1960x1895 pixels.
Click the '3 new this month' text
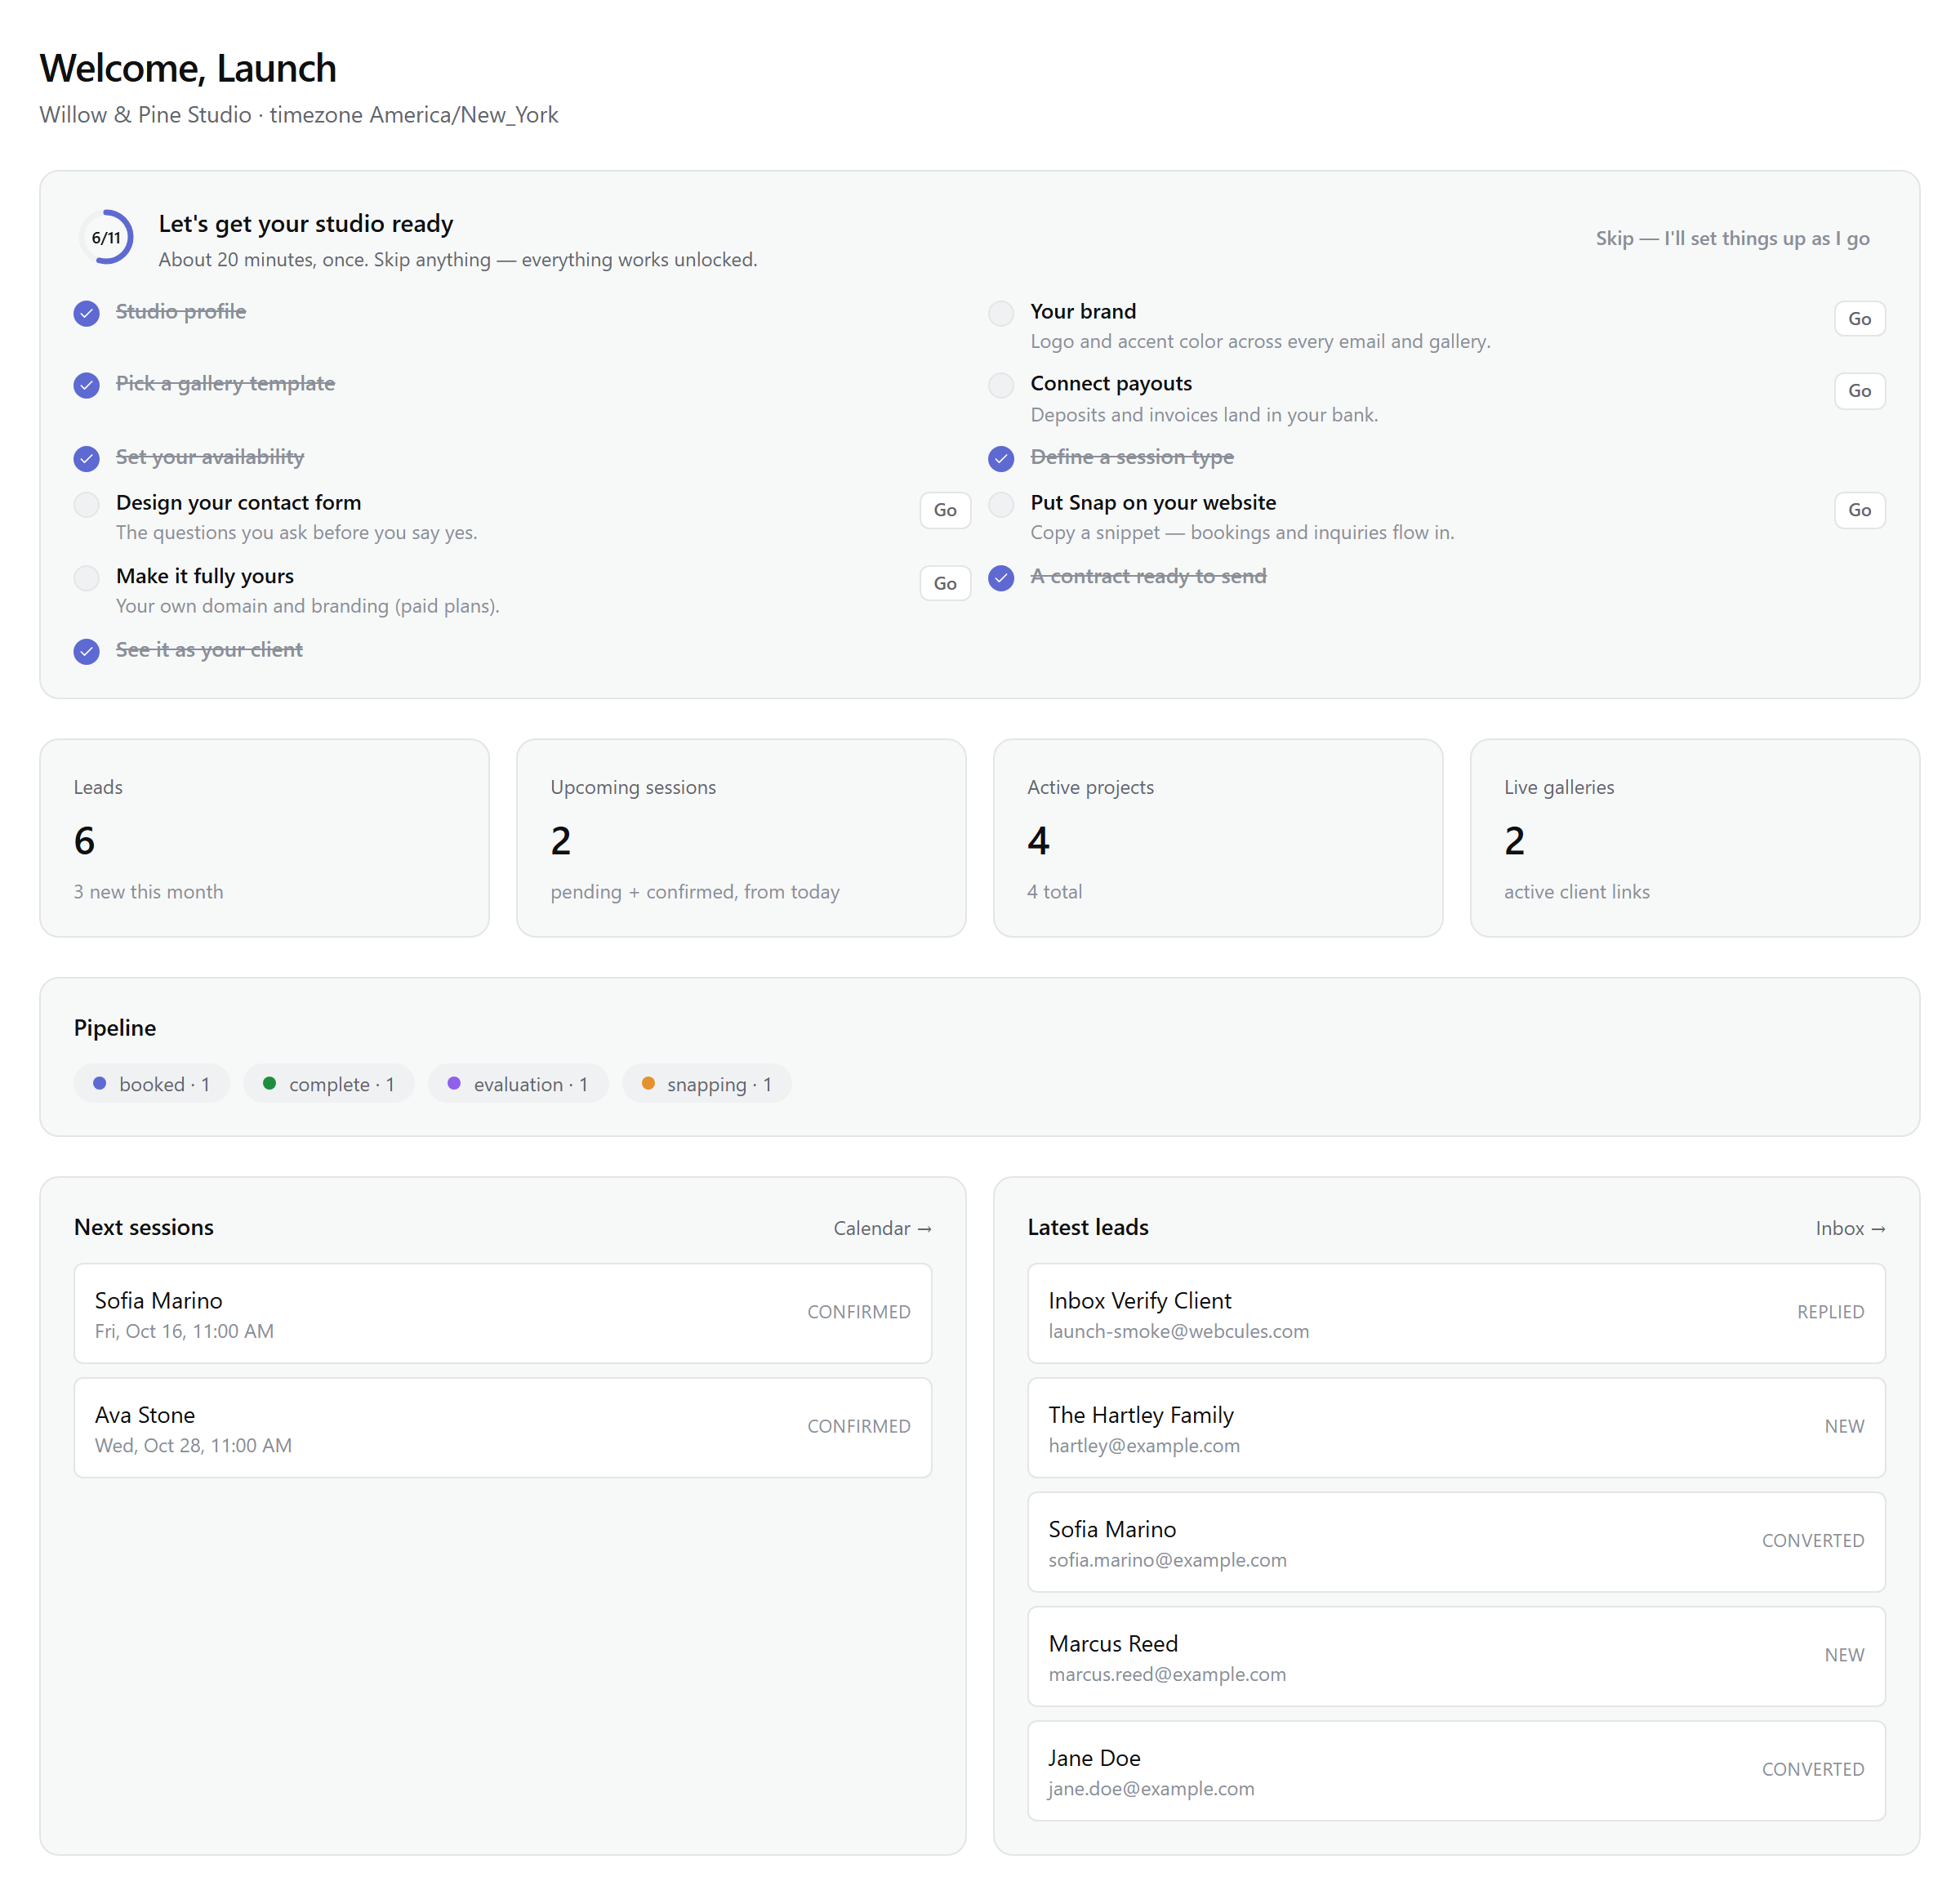pyautogui.click(x=148, y=892)
